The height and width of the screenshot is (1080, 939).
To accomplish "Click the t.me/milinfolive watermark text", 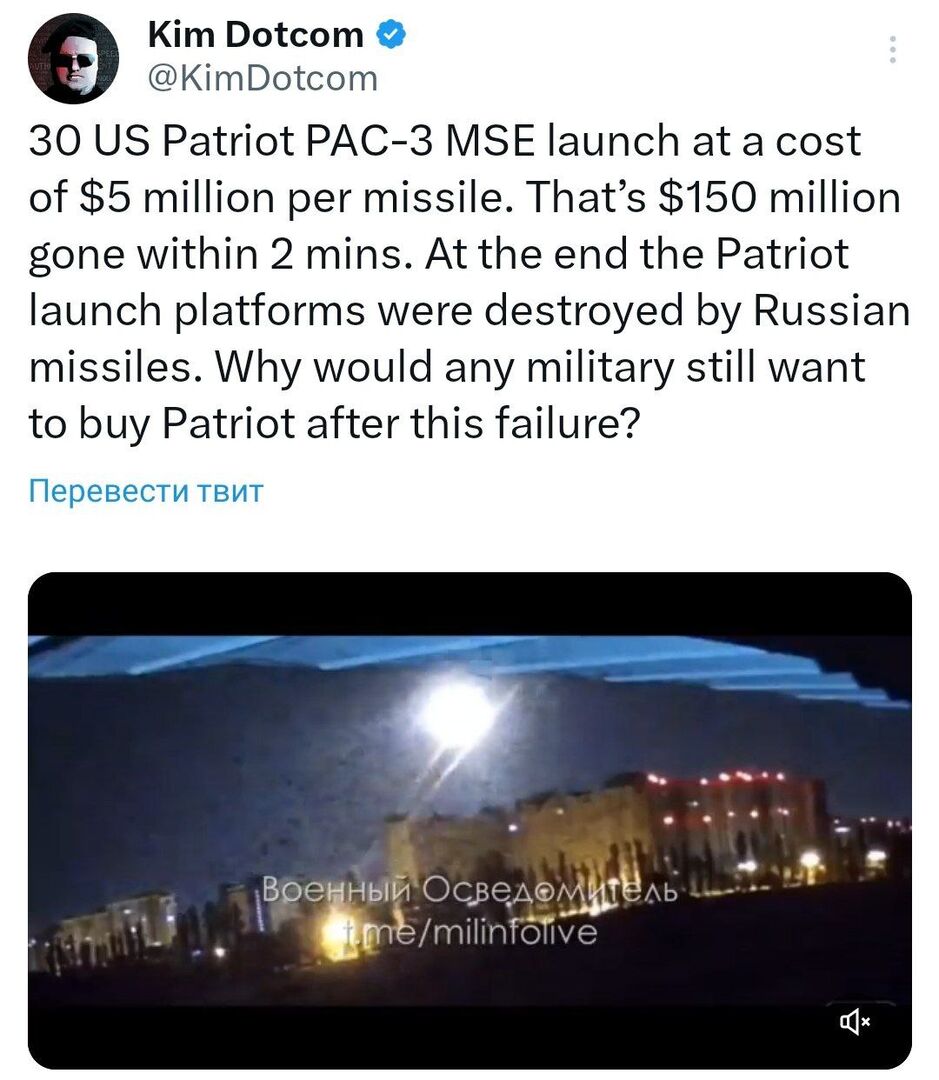I will pyautogui.click(x=468, y=932).
